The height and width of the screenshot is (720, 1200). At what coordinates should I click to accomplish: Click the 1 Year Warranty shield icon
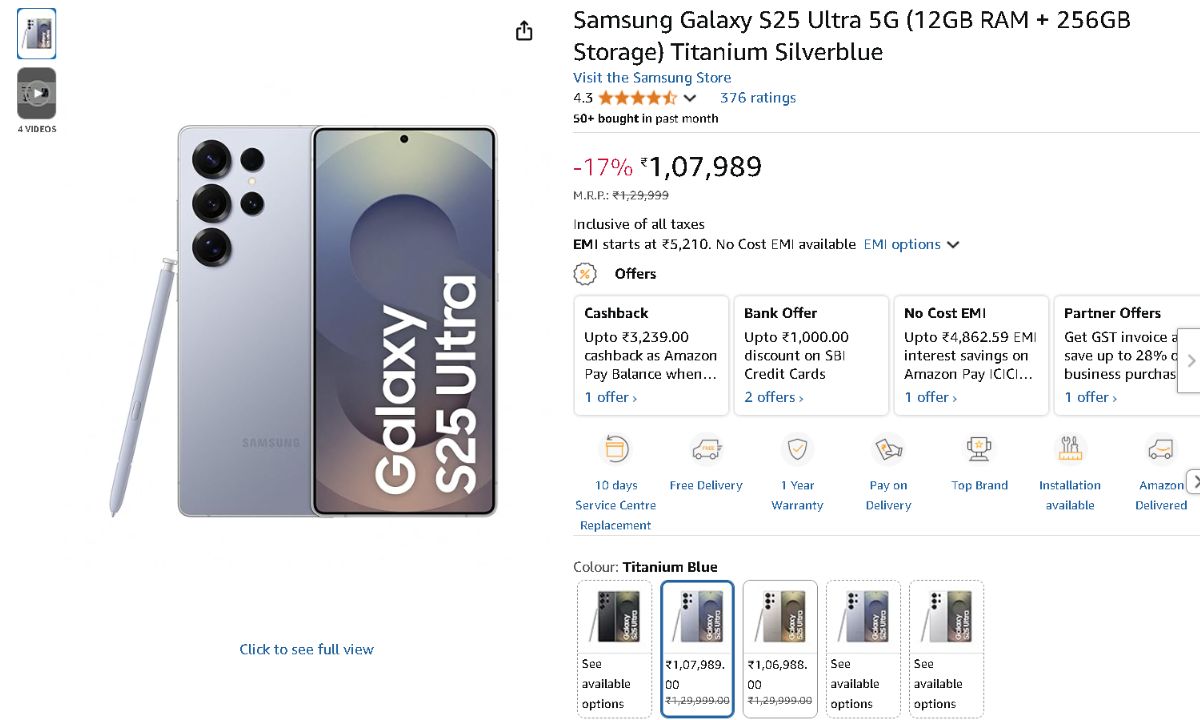pyautogui.click(x=797, y=449)
